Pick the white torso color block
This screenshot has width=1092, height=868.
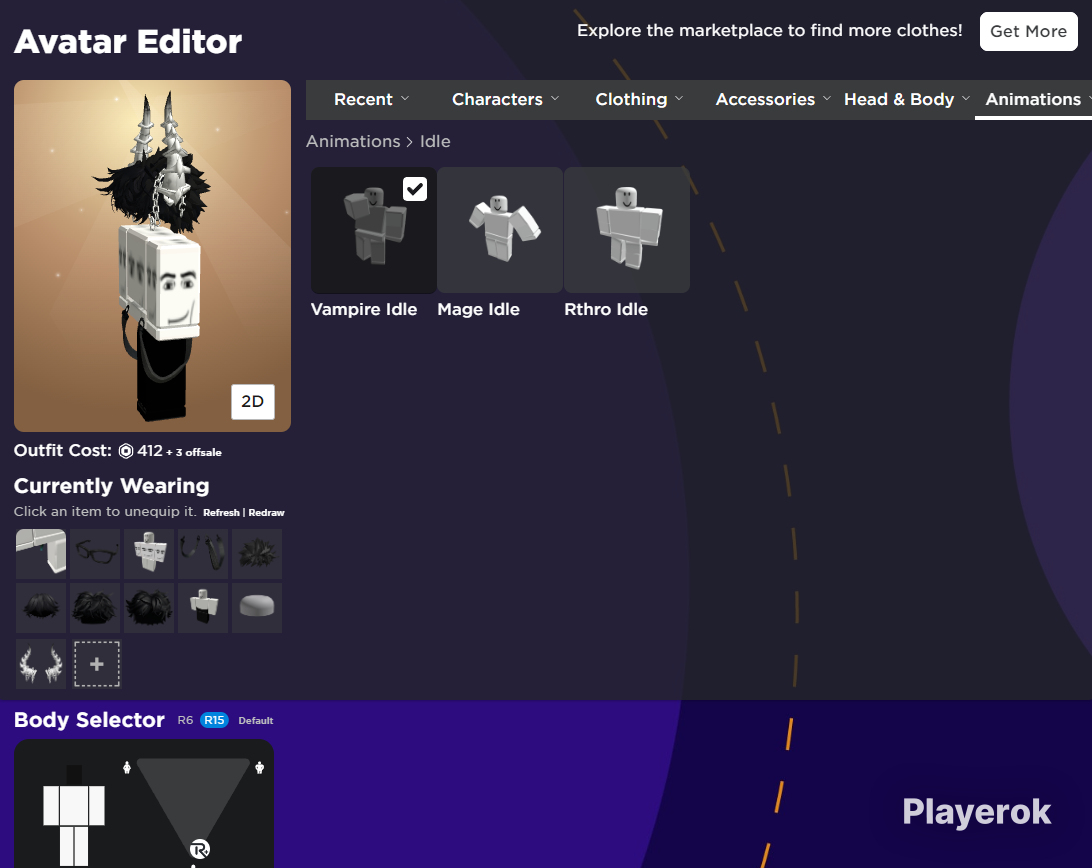tap(74, 806)
